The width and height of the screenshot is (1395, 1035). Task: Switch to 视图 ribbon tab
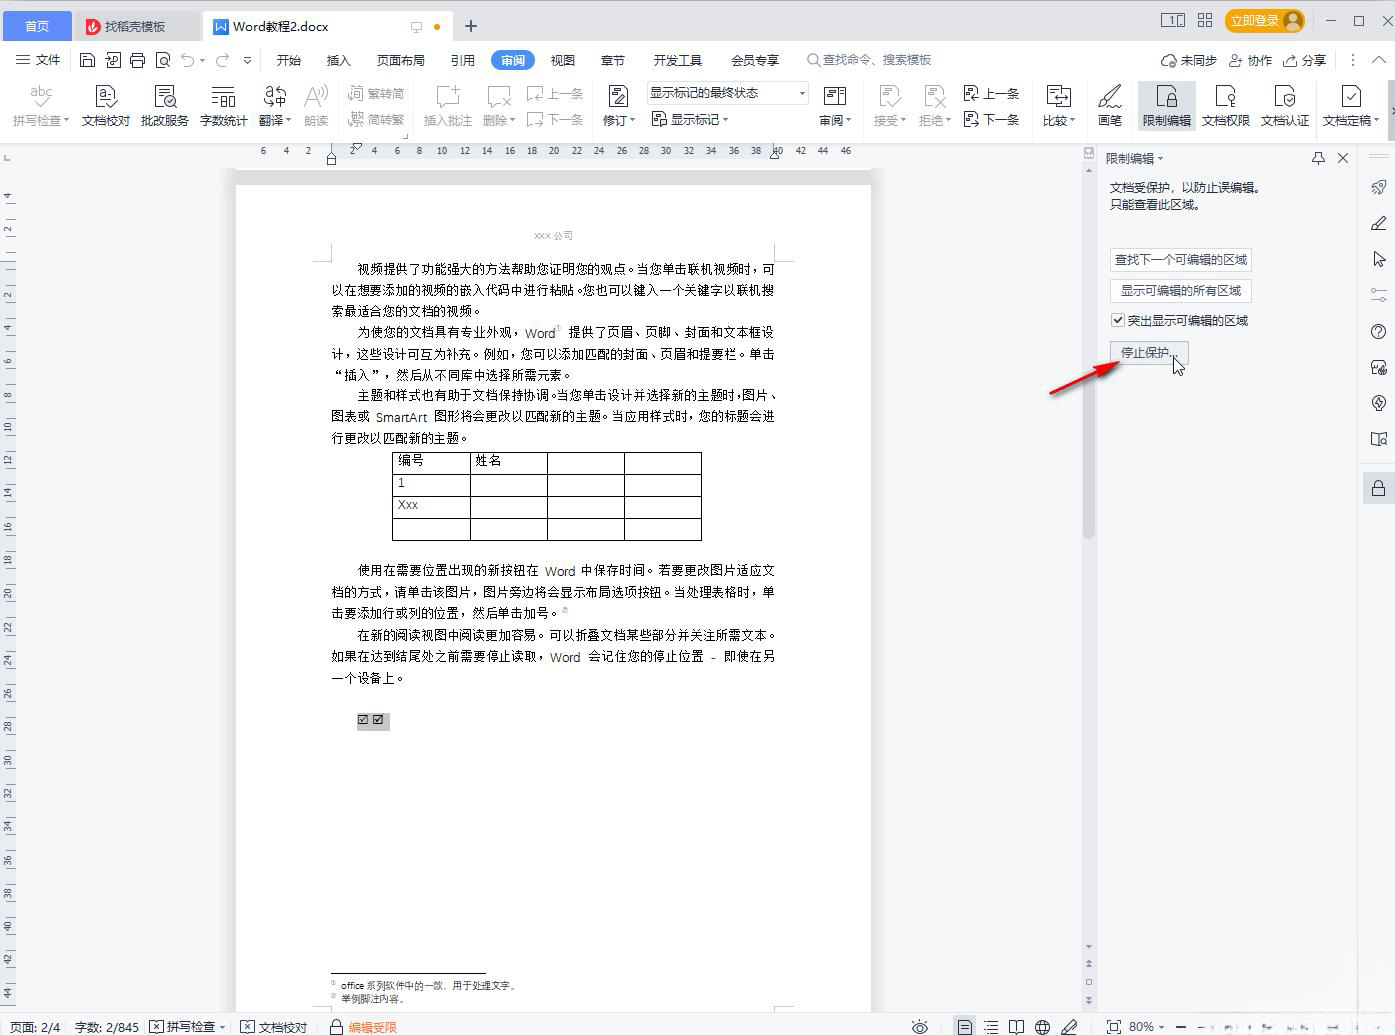pos(563,60)
